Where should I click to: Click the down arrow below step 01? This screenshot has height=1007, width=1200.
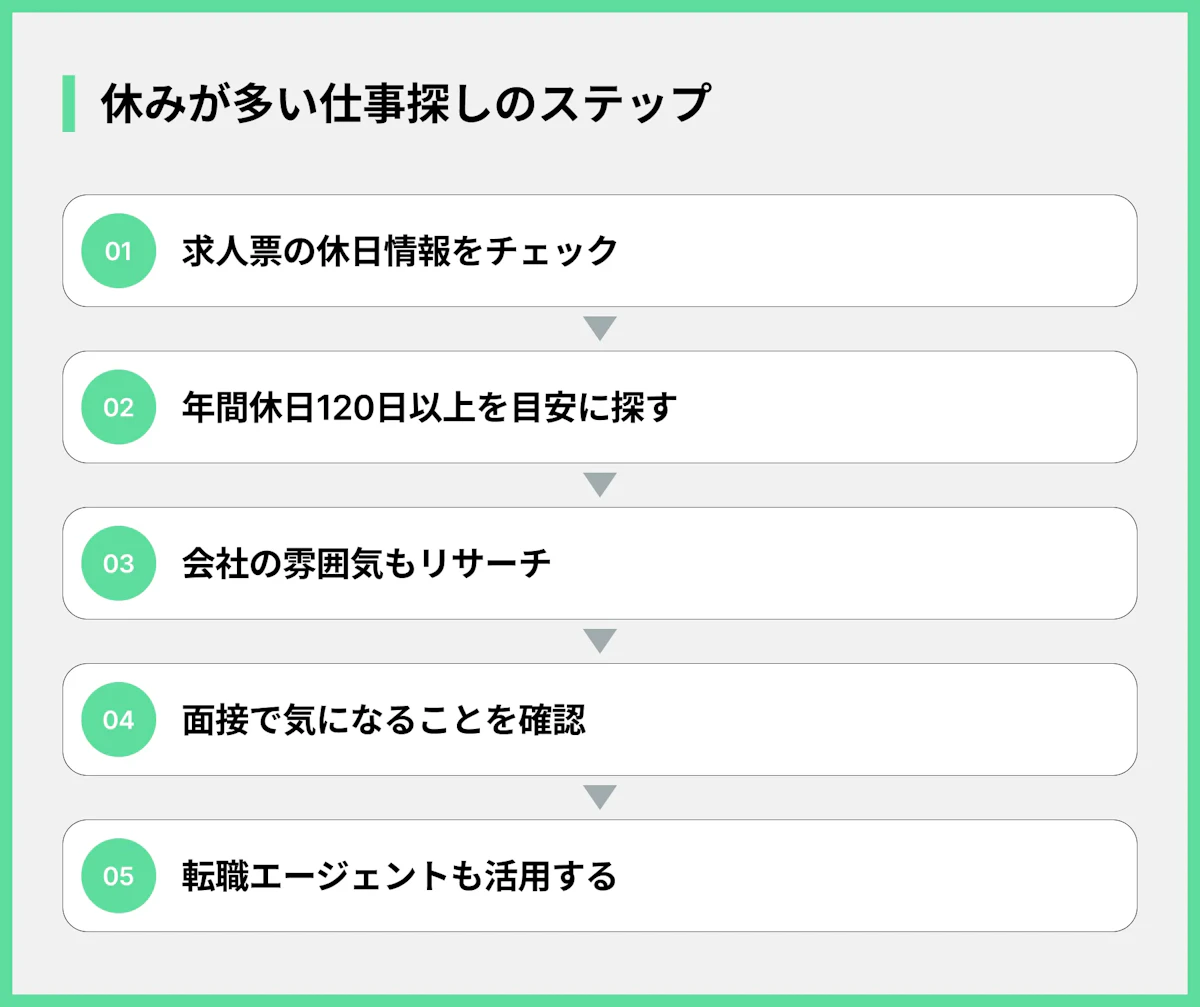pyautogui.click(x=599, y=328)
